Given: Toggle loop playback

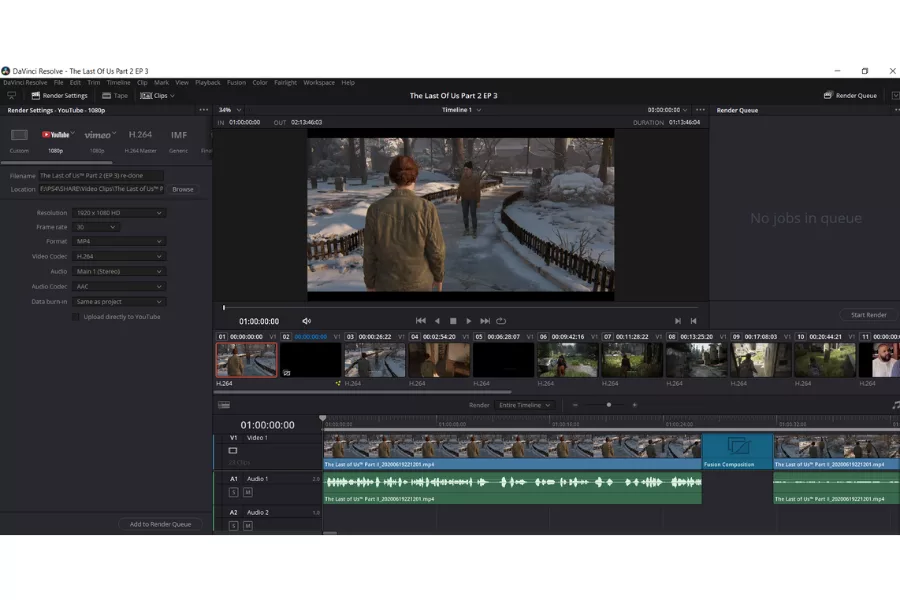Looking at the screenshot, I should [501, 321].
